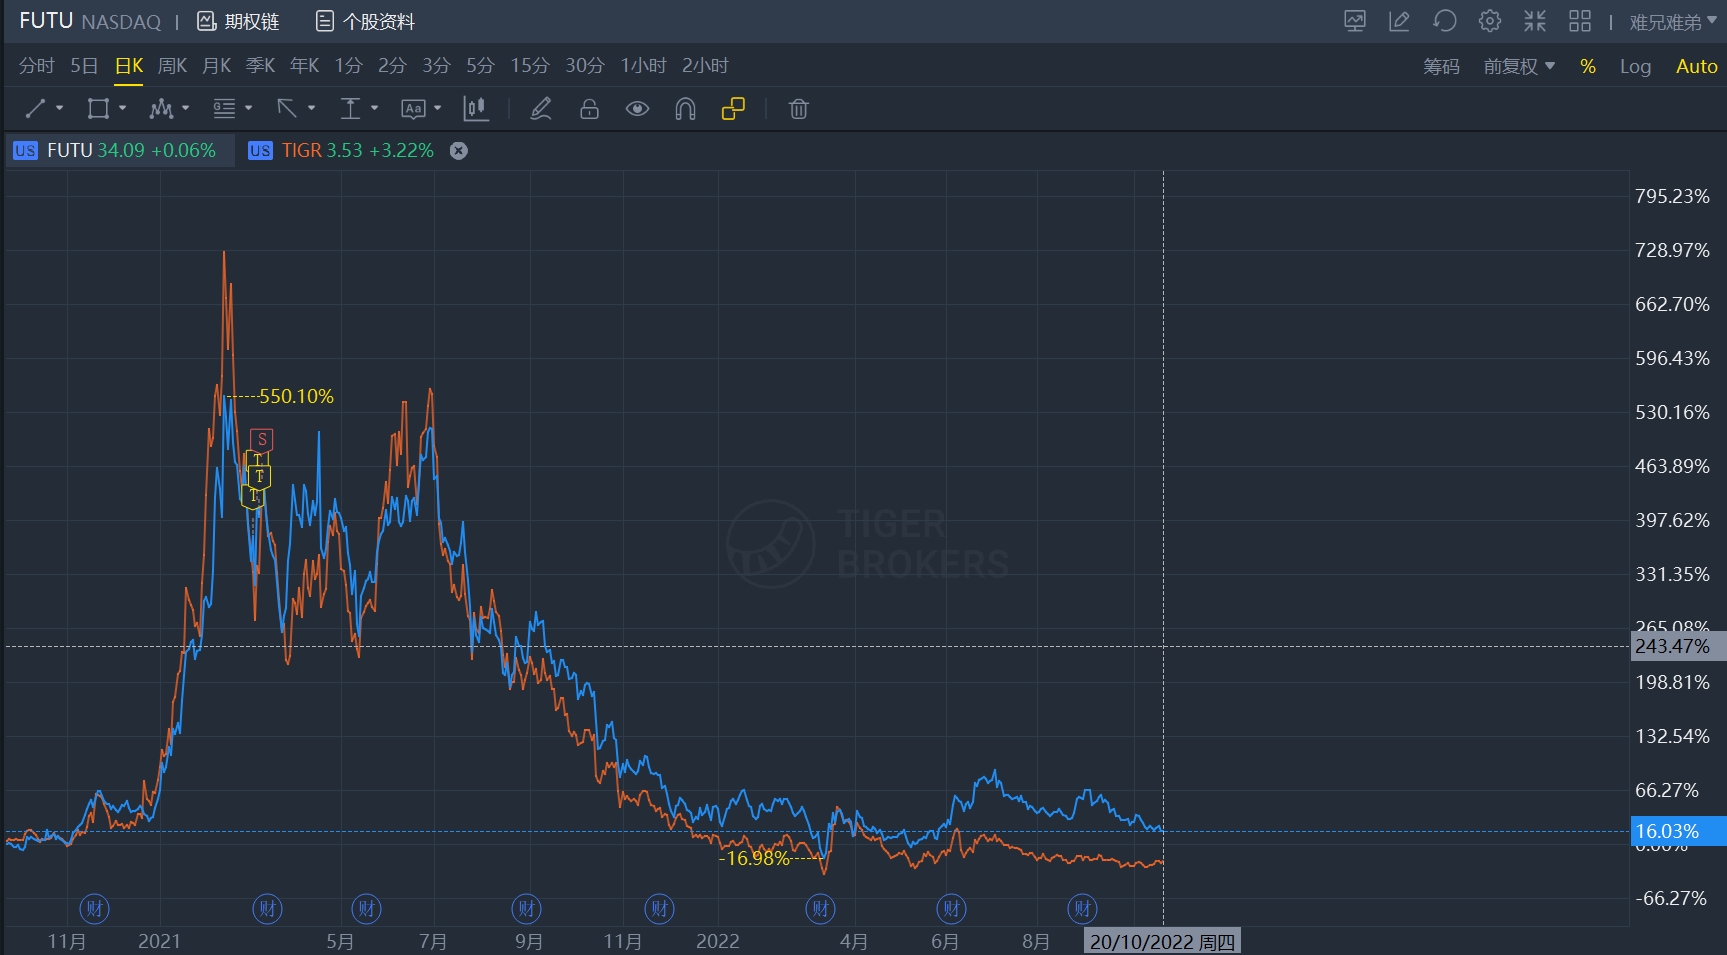Screen dimensions: 1727x955
Task: Select the 3分 interval
Action: 436,66
